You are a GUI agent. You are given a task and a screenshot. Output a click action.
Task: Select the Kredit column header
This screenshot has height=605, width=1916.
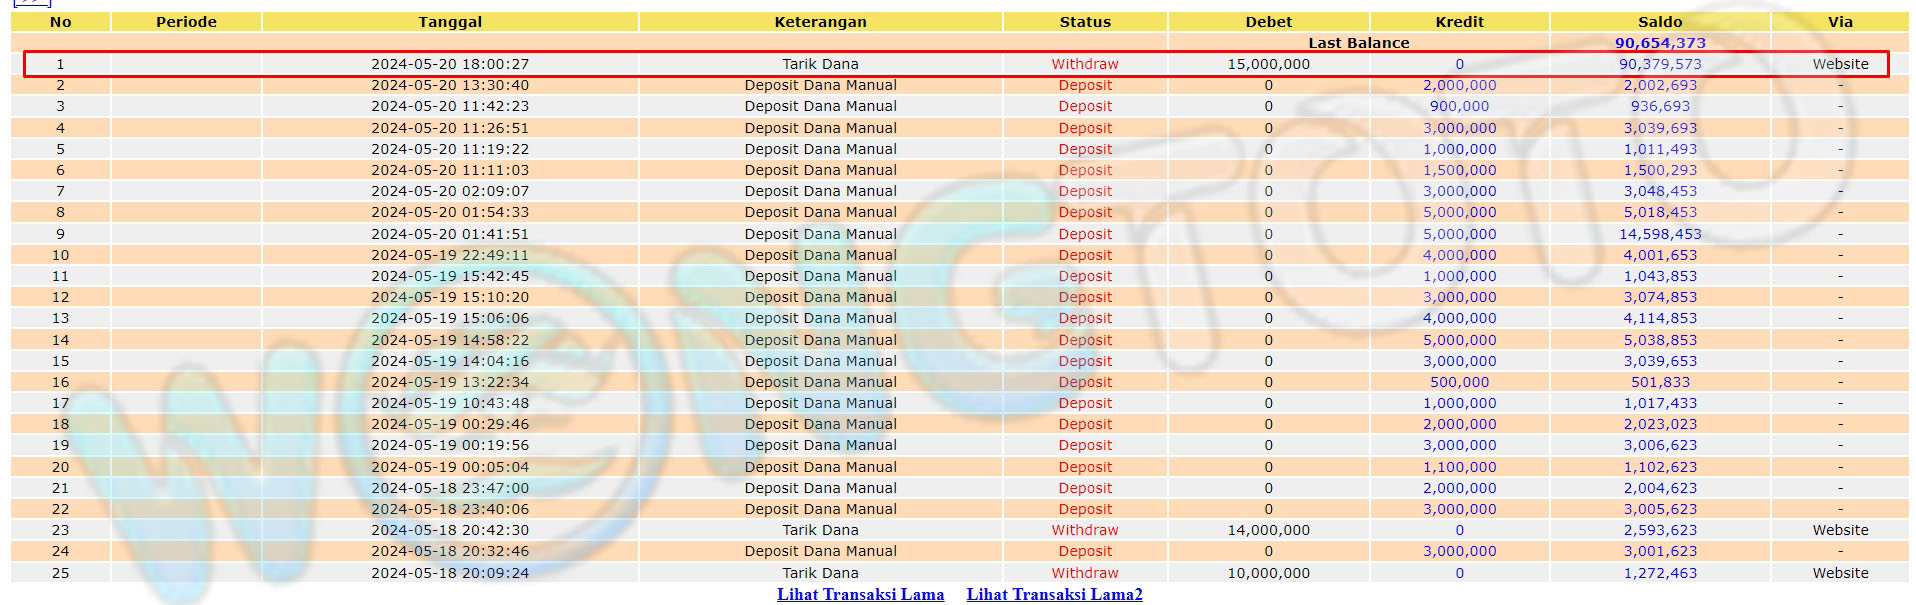1459,22
